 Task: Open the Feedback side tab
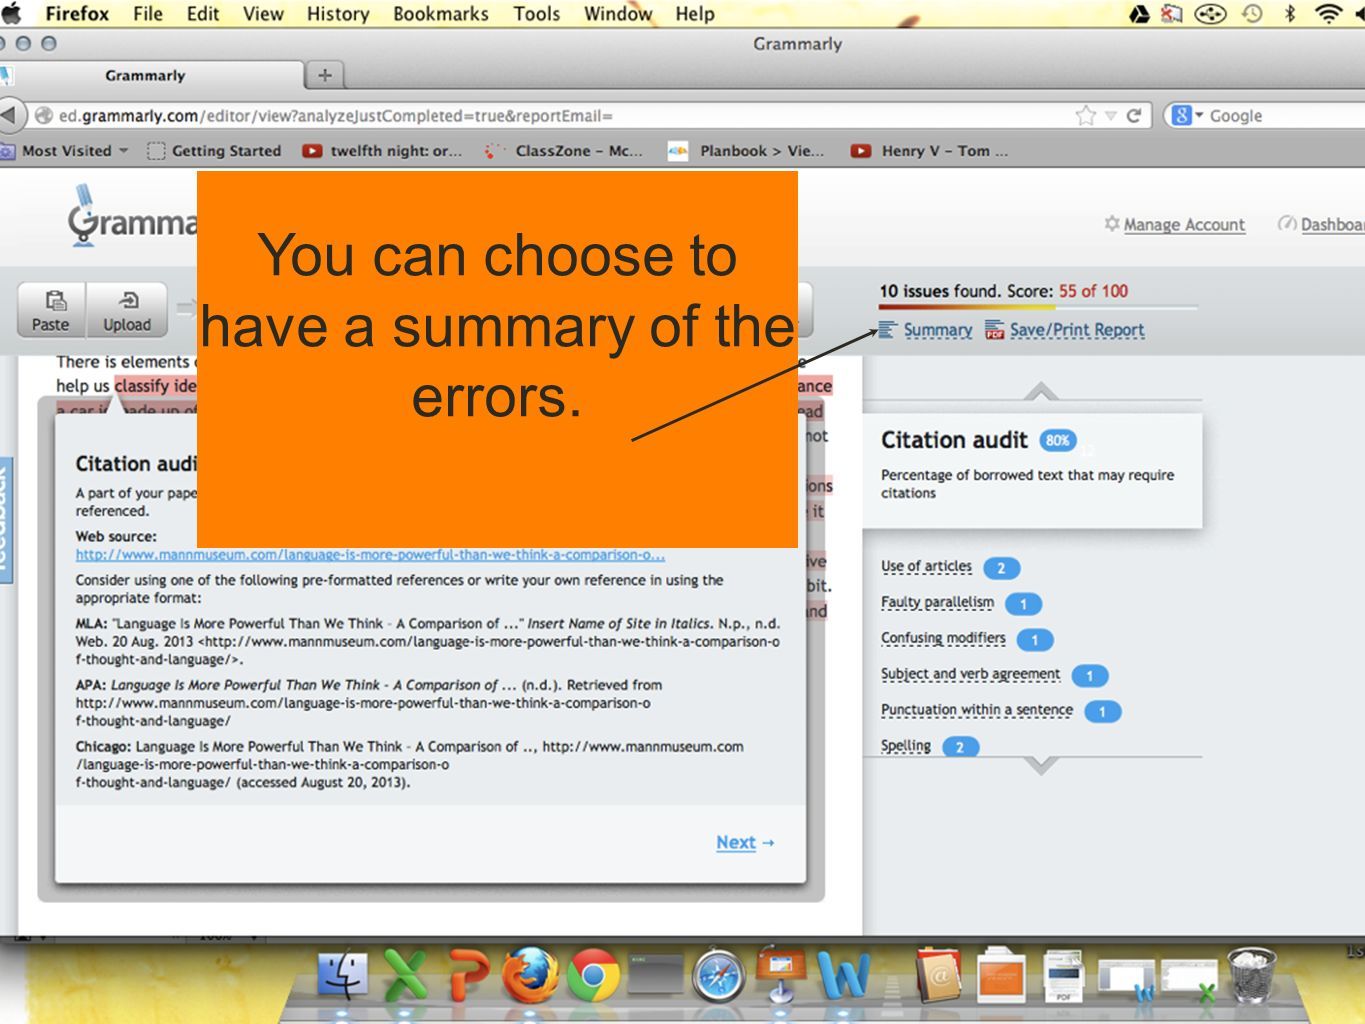(x=5, y=520)
